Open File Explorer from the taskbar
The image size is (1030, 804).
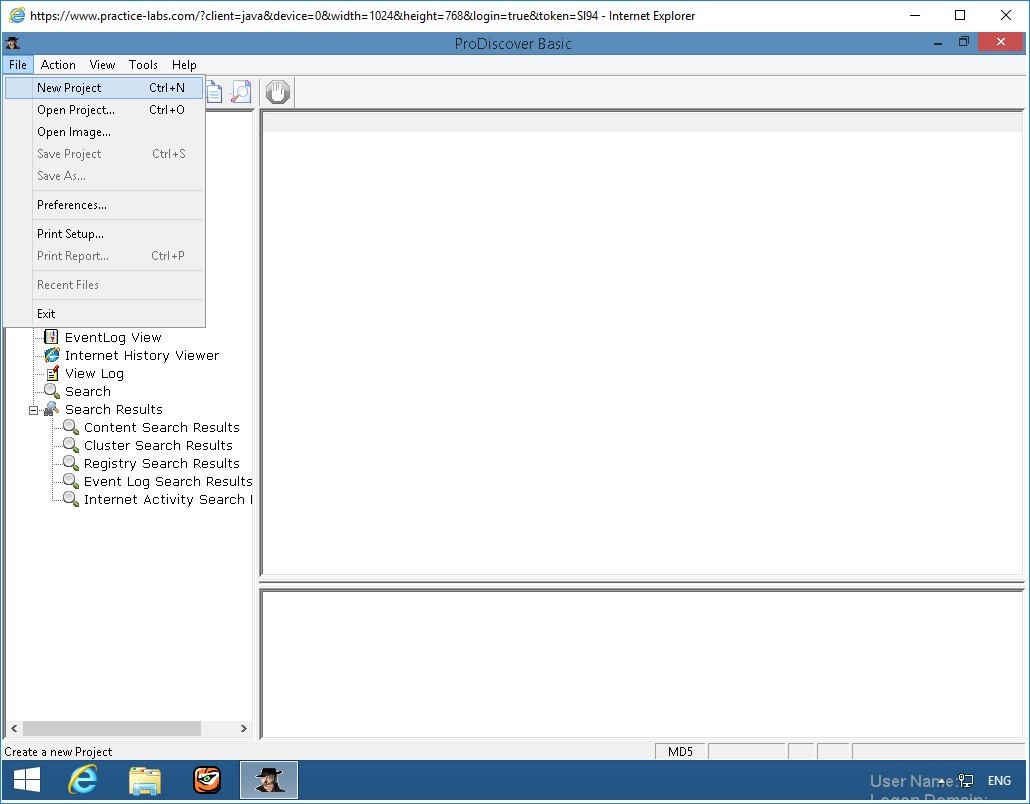pyautogui.click(x=145, y=780)
